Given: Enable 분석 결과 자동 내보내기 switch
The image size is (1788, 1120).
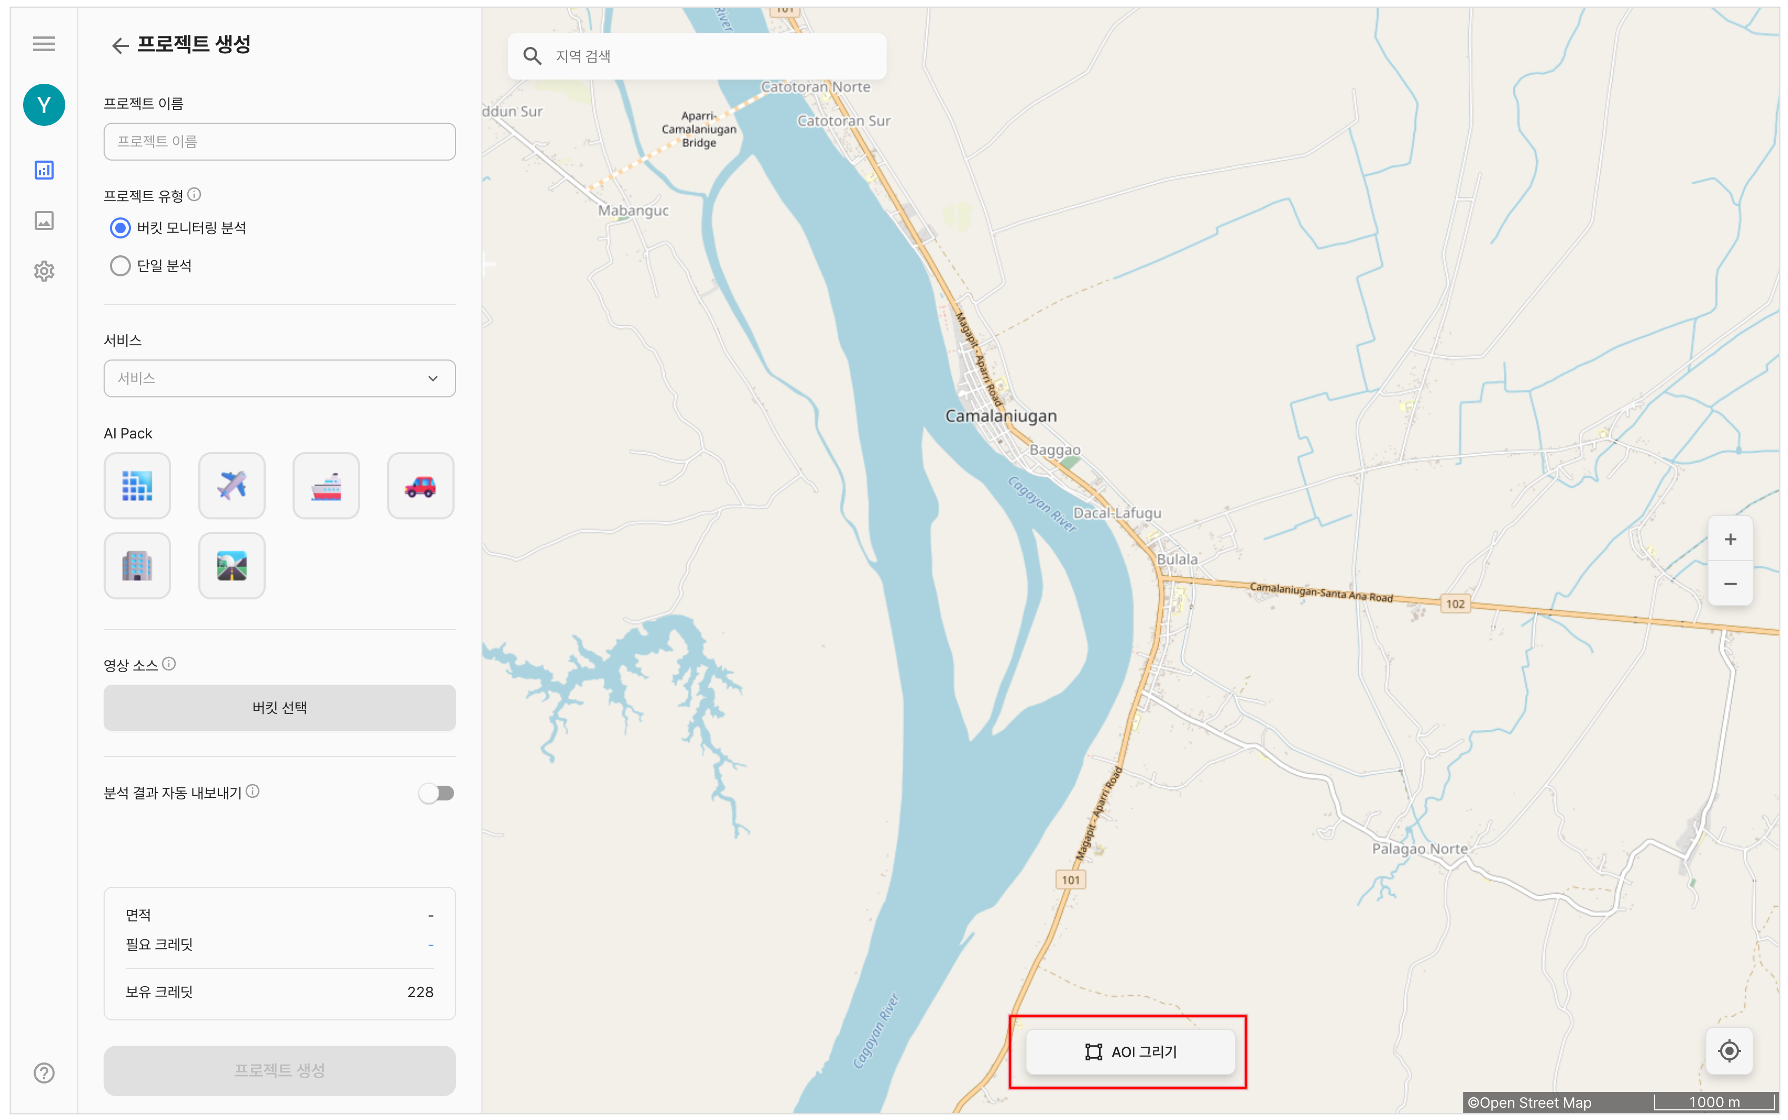Looking at the screenshot, I should (436, 793).
